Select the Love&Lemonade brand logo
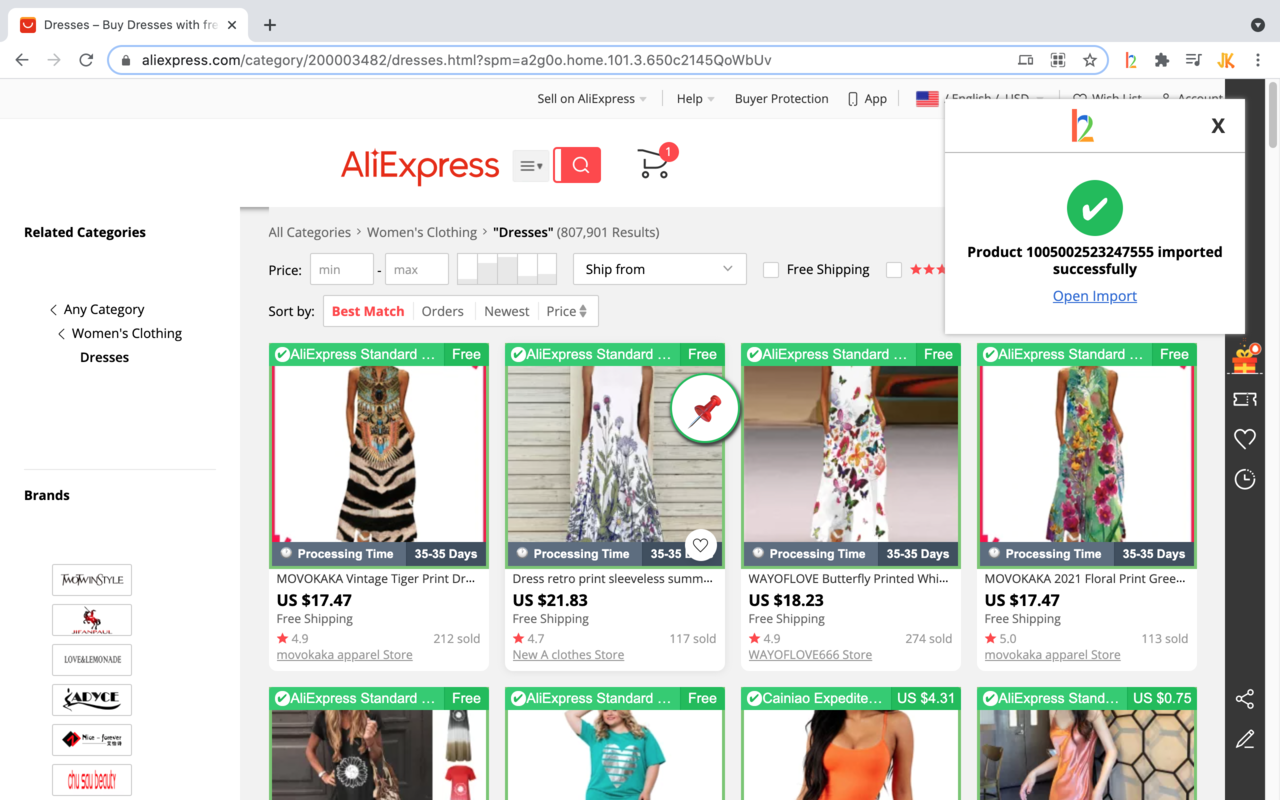Image resolution: width=1280 pixels, height=800 pixels. [92, 660]
